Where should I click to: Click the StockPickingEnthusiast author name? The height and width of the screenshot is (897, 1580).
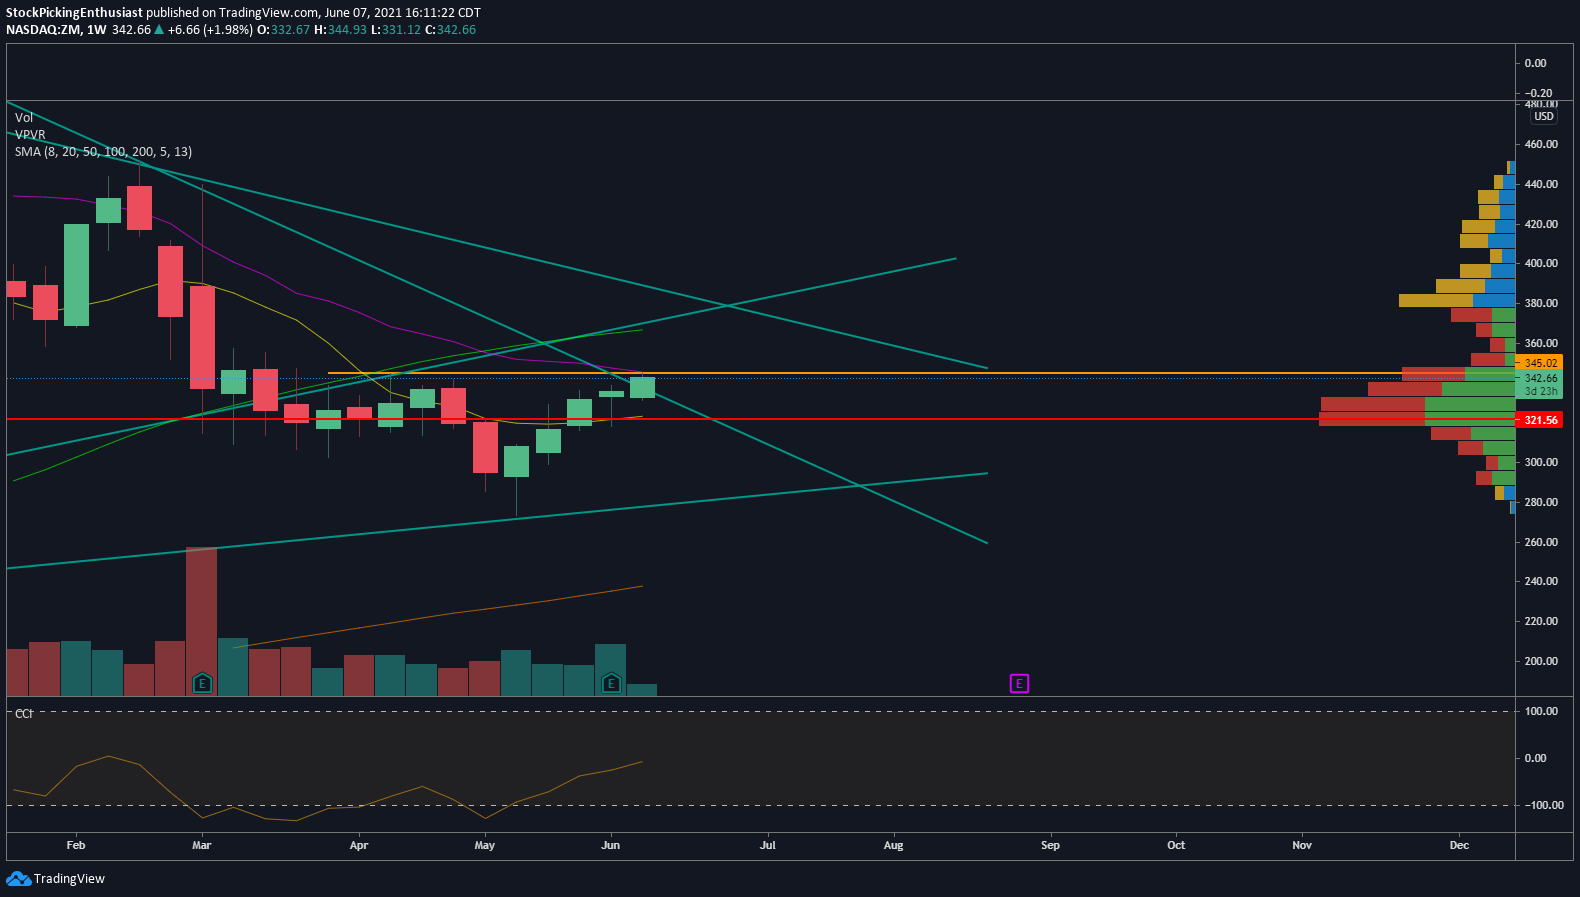coord(74,13)
